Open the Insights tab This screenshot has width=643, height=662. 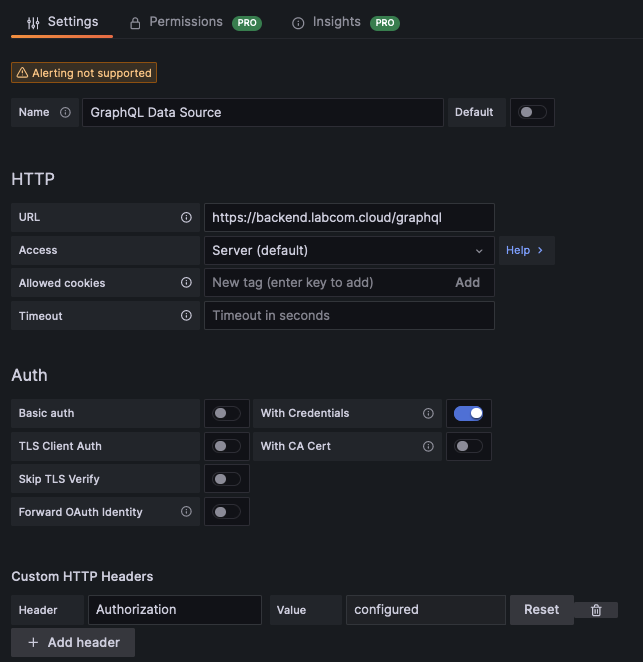coord(336,22)
